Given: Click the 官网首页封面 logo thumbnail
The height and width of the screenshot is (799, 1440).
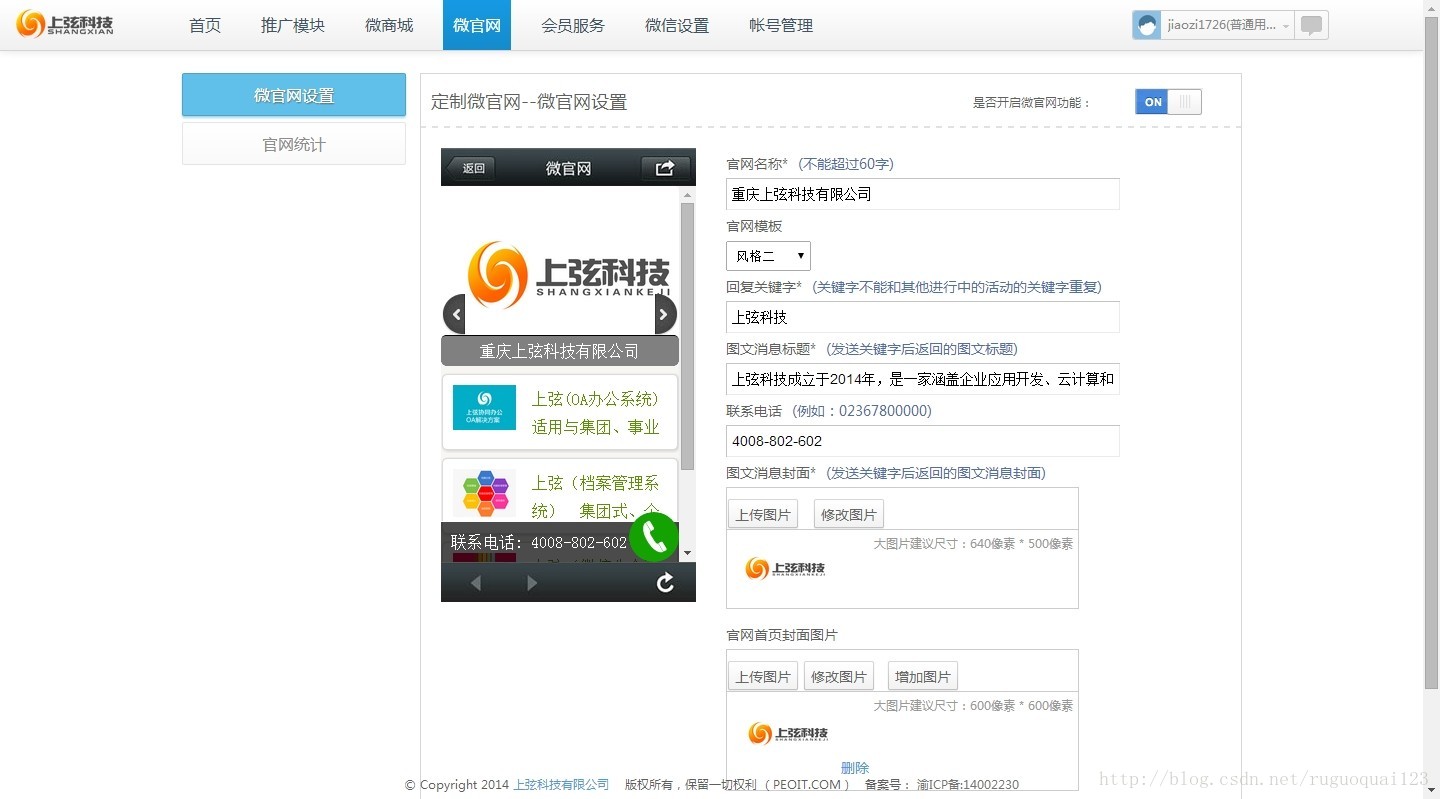Looking at the screenshot, I should click(788, 733).
